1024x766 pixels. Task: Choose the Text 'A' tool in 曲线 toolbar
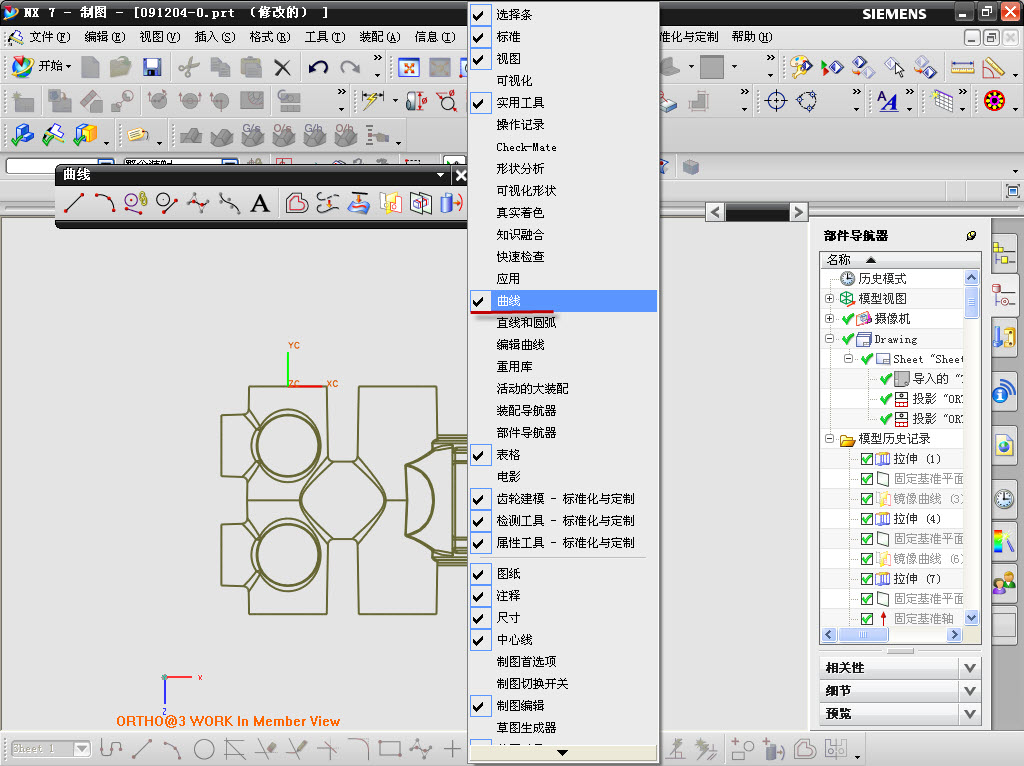tap(260, 203)
